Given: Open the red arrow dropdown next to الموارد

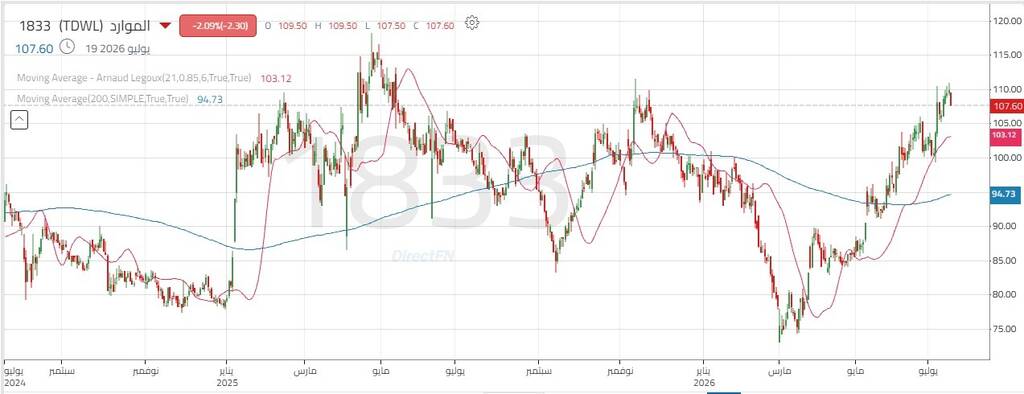Looking at the screenshot, I should [x=165, y=25].
